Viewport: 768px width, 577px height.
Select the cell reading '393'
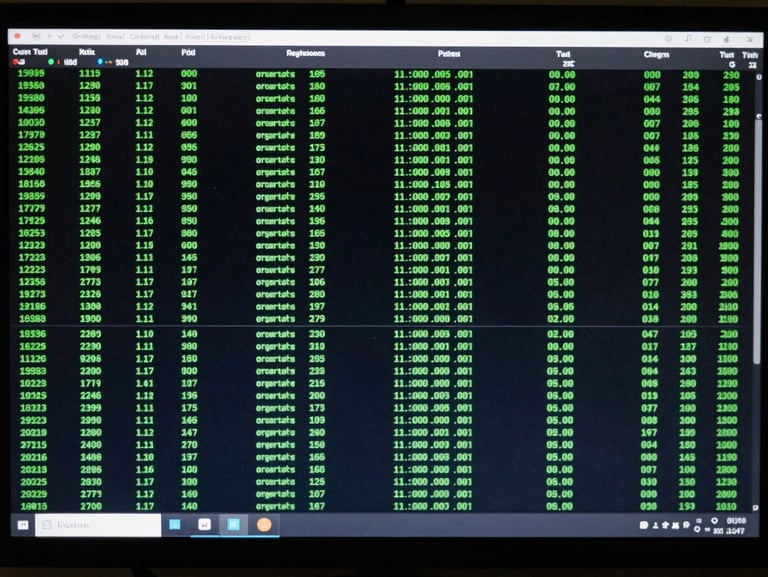coord(689,294)
